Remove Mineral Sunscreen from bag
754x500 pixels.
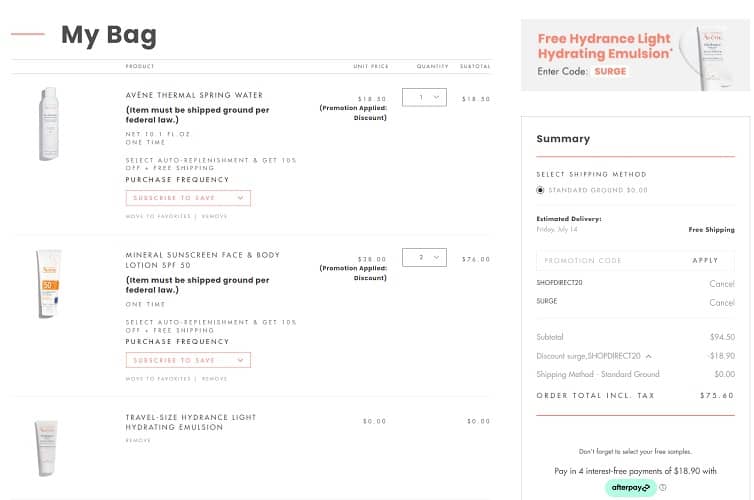pyautogui.click(x=215, y=379)
